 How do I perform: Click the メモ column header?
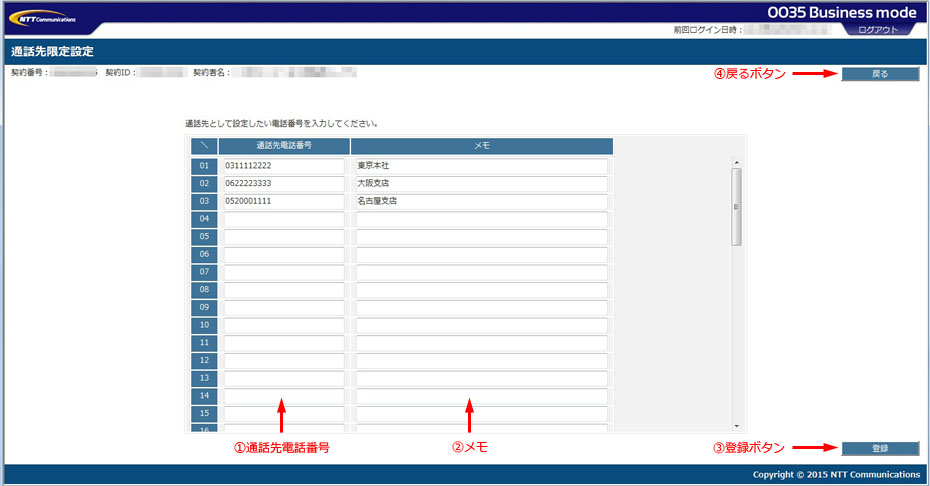click(481, 146)
